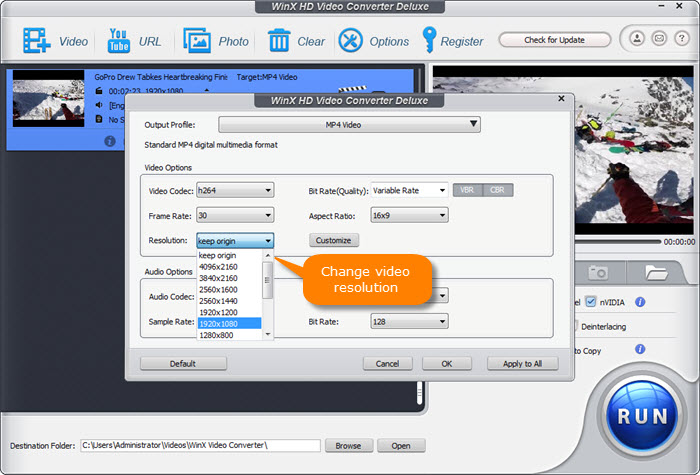Click the Photo slideshow icon
This screenshot has width=700, height=475.
(x=197, y=41)
